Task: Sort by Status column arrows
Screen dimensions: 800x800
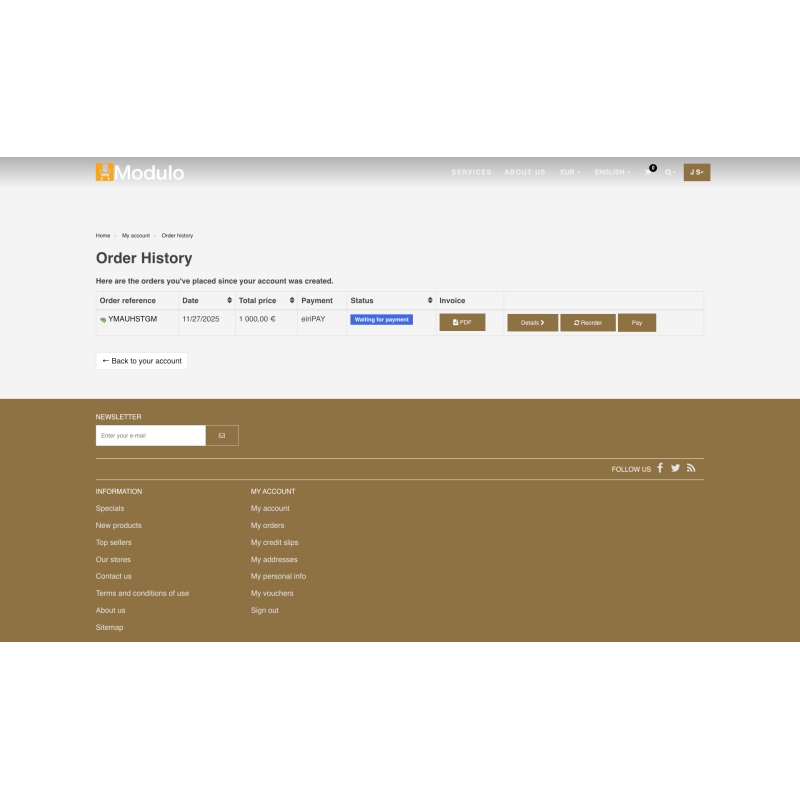Action: point(430,300)
